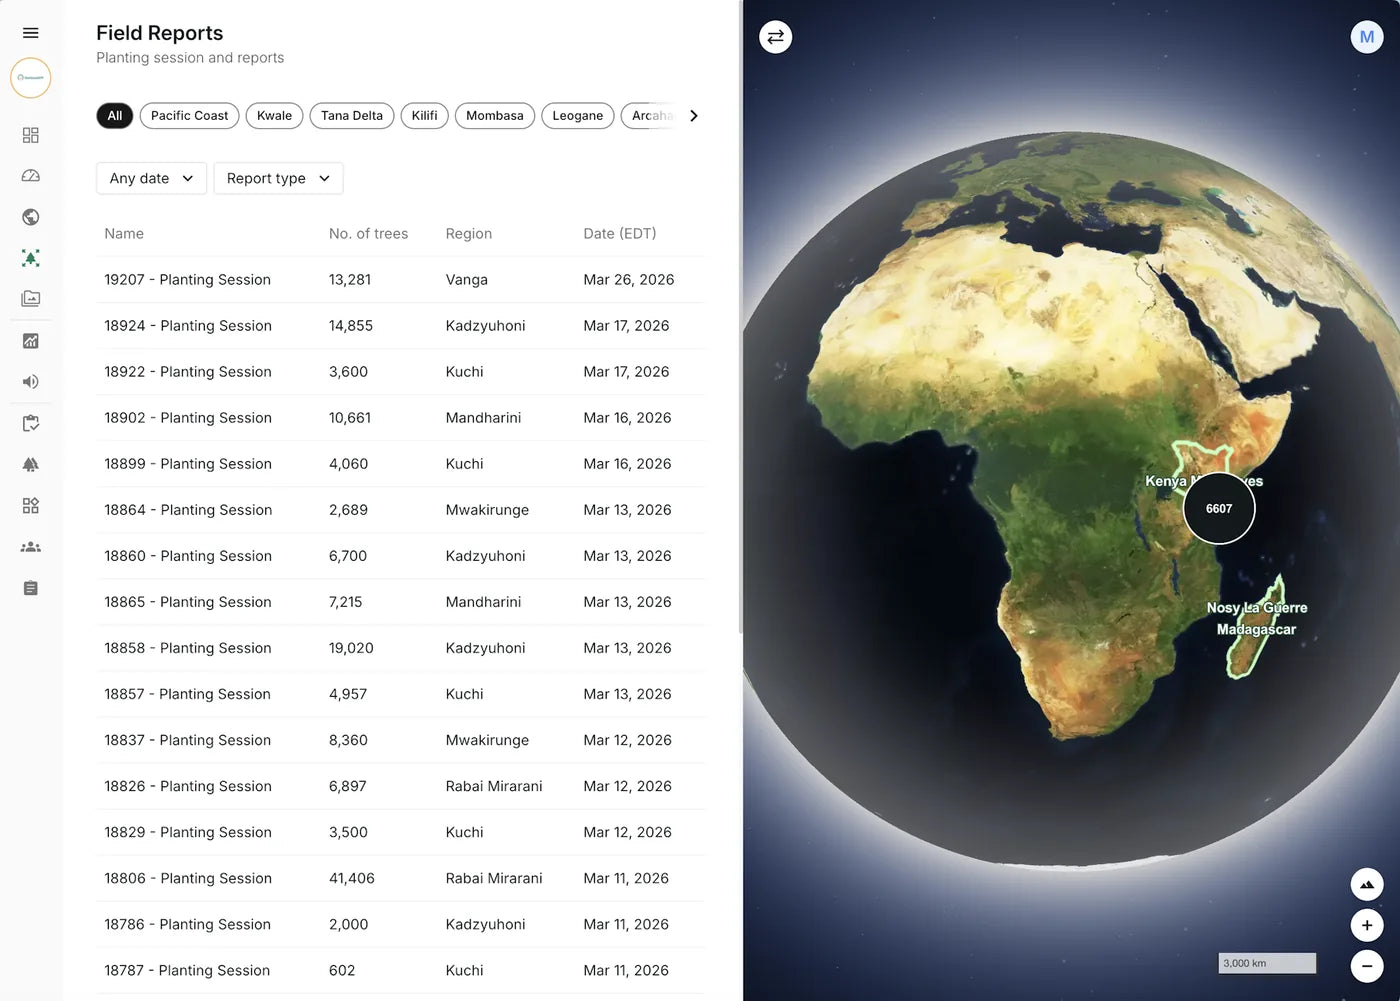Expand the Report type dropdown

(278, 178)
